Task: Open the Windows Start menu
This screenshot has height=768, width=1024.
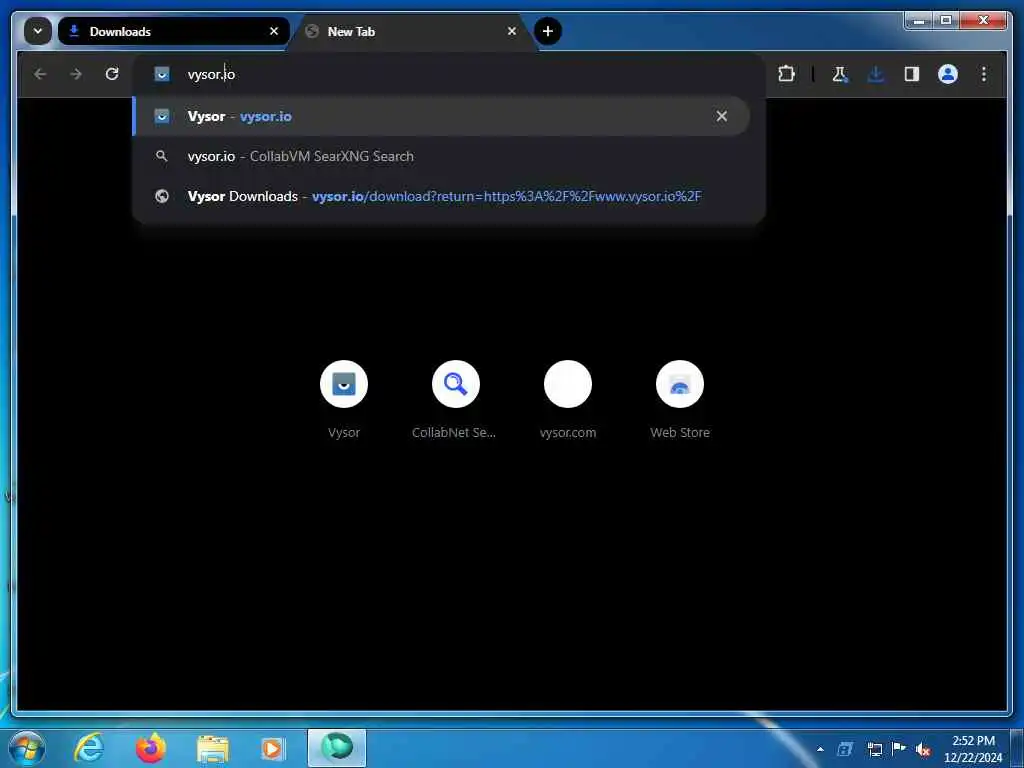Action: click(x=27, y=748)
